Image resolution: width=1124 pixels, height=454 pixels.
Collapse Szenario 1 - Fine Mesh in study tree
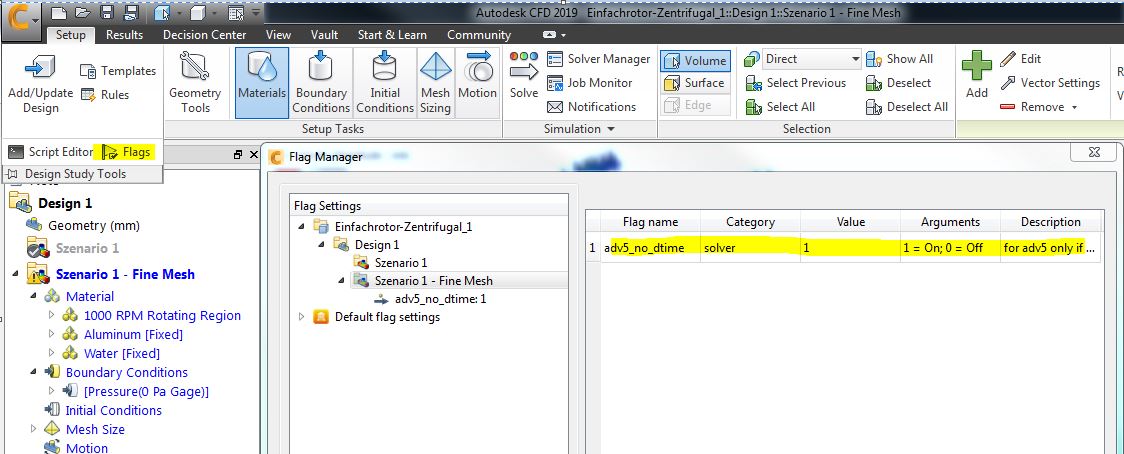pos(15,274)
